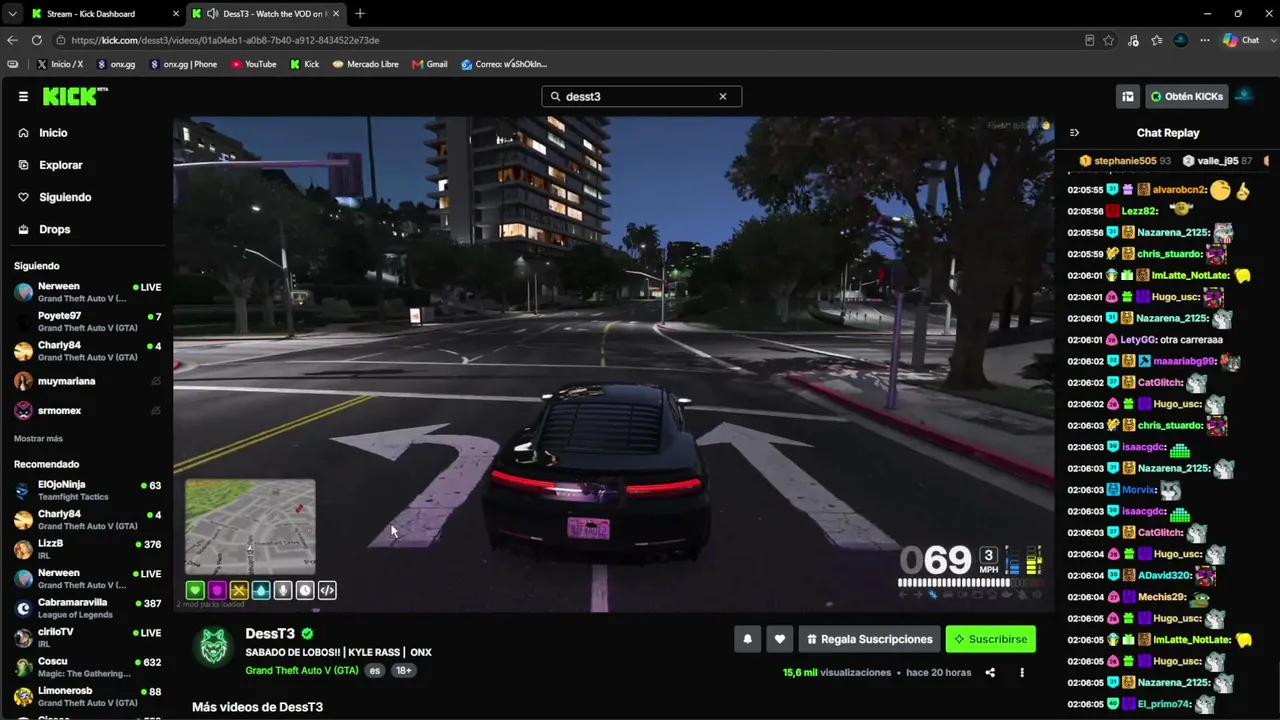
Task: Click the blue water-drop HUD icon
Action: (261, 590)
